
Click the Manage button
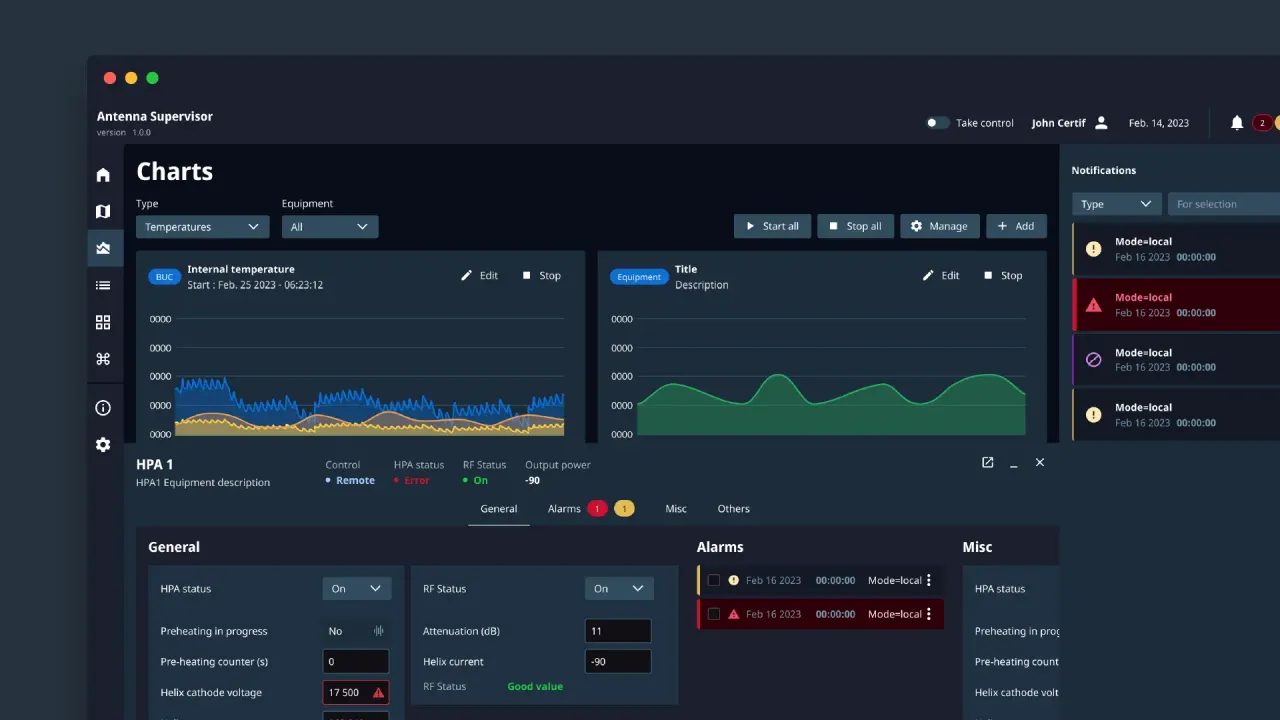(939, 226)
